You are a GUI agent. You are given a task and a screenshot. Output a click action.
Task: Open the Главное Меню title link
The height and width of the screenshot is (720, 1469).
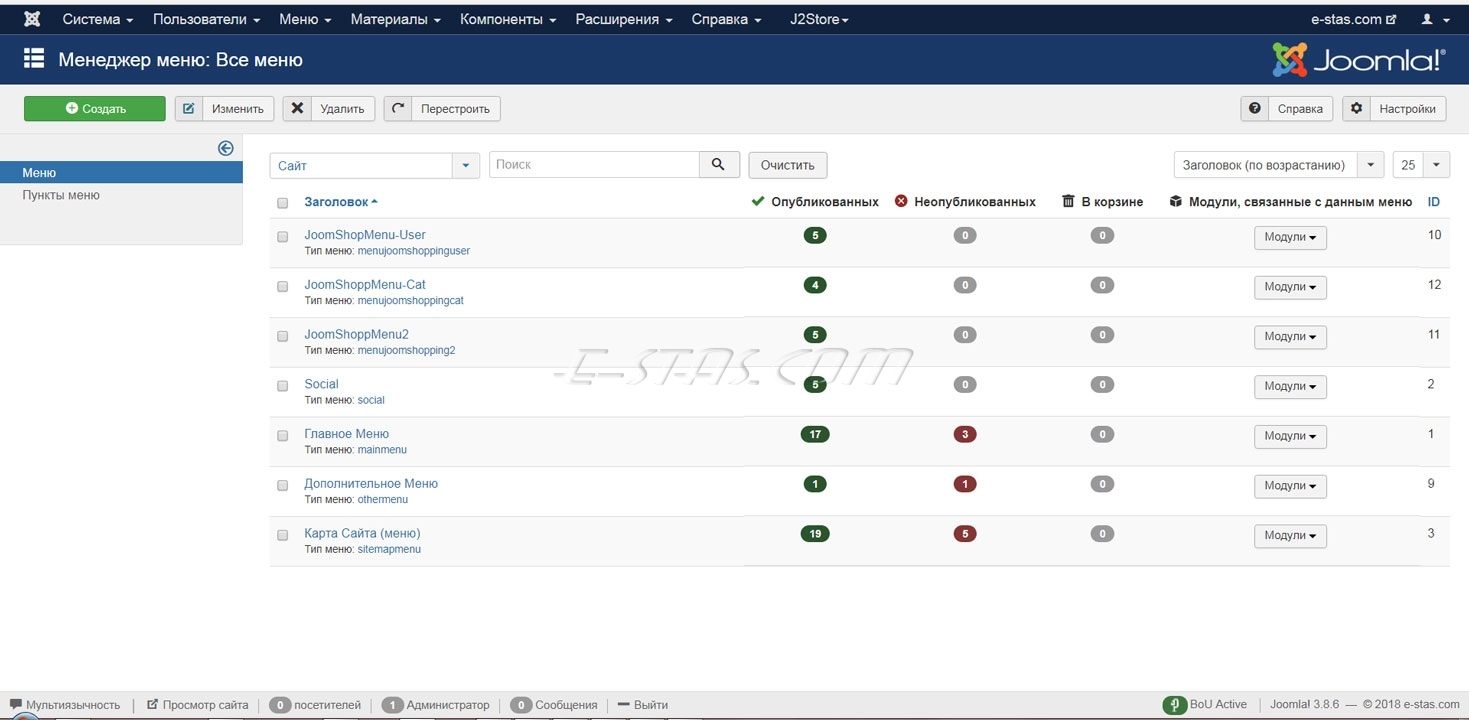pos(346,434)
